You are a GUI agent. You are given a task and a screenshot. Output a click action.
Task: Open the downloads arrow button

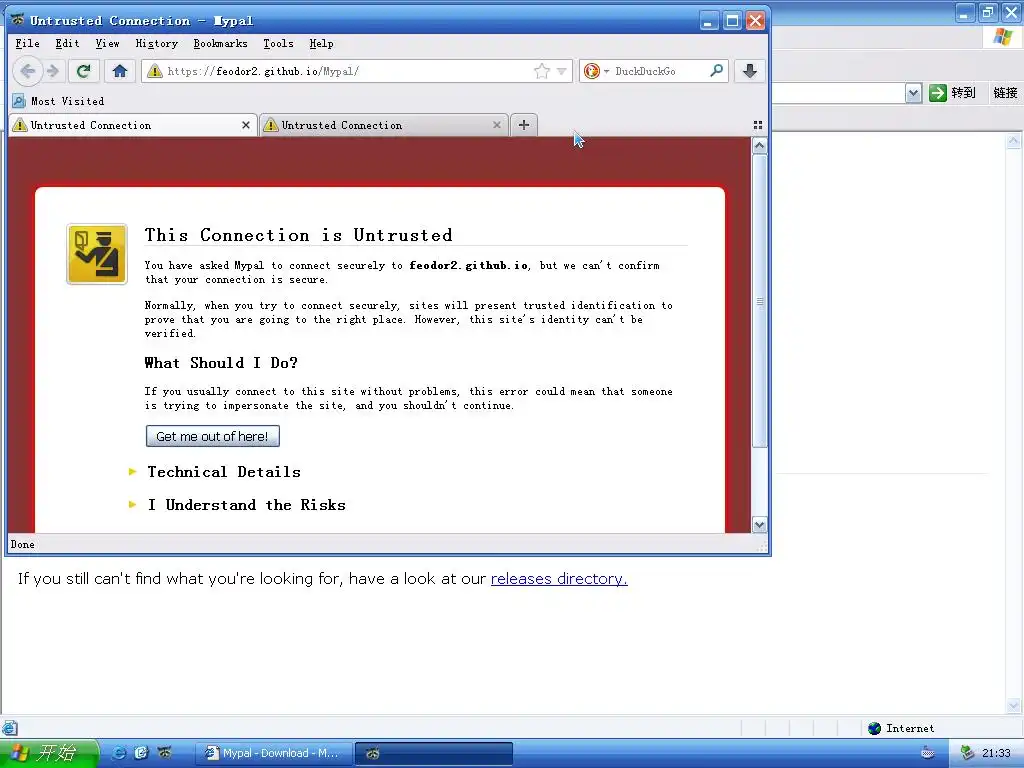(750, 71)
